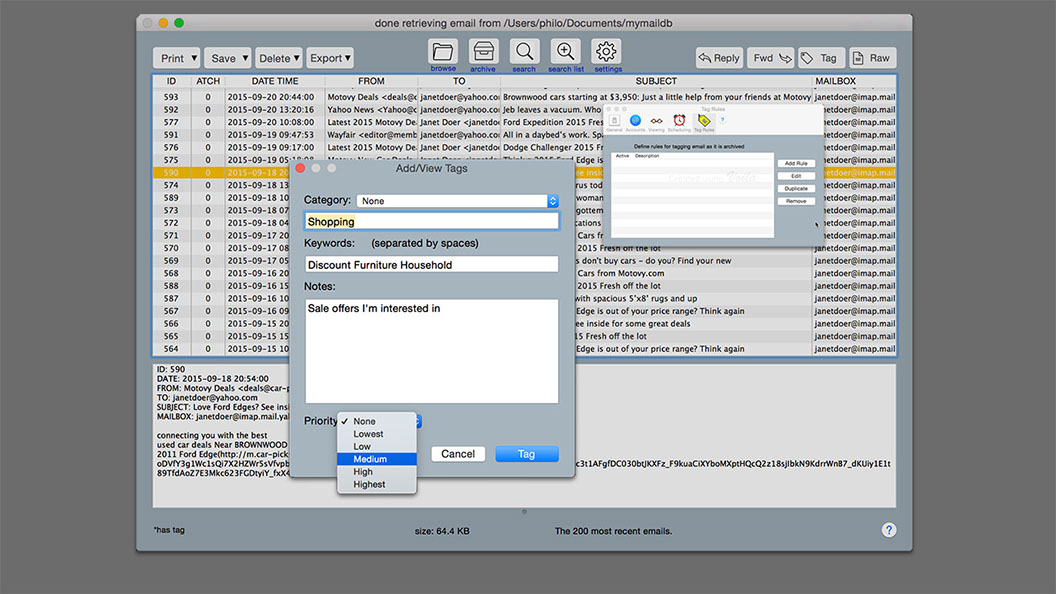This screenshot has width=1056, height=594.
Task: Sort by the ID column header
Action: (x=172, y=81)
